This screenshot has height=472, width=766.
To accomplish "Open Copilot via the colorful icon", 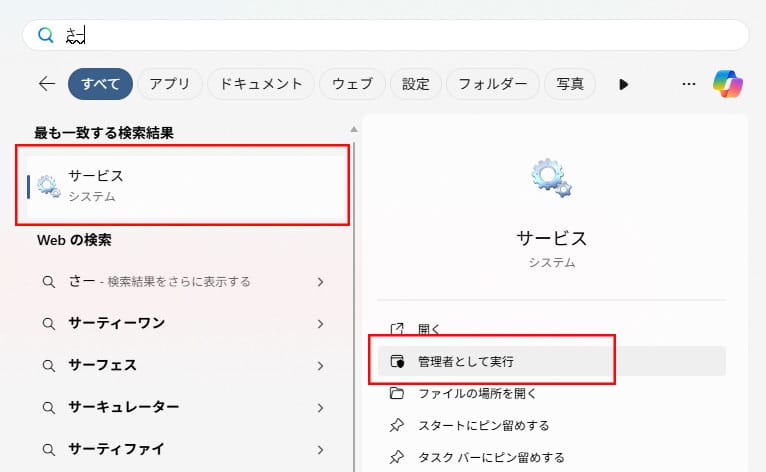I will coord(727,84).
